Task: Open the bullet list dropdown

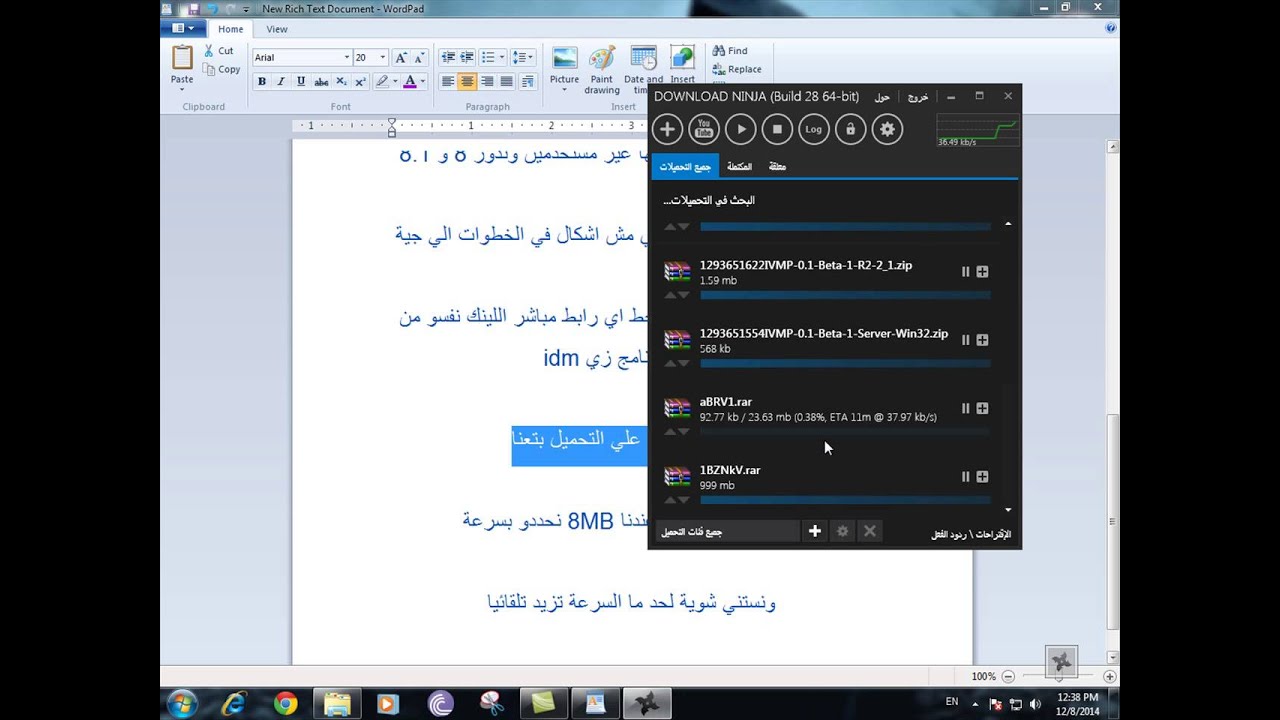Action: pos(501,58)
